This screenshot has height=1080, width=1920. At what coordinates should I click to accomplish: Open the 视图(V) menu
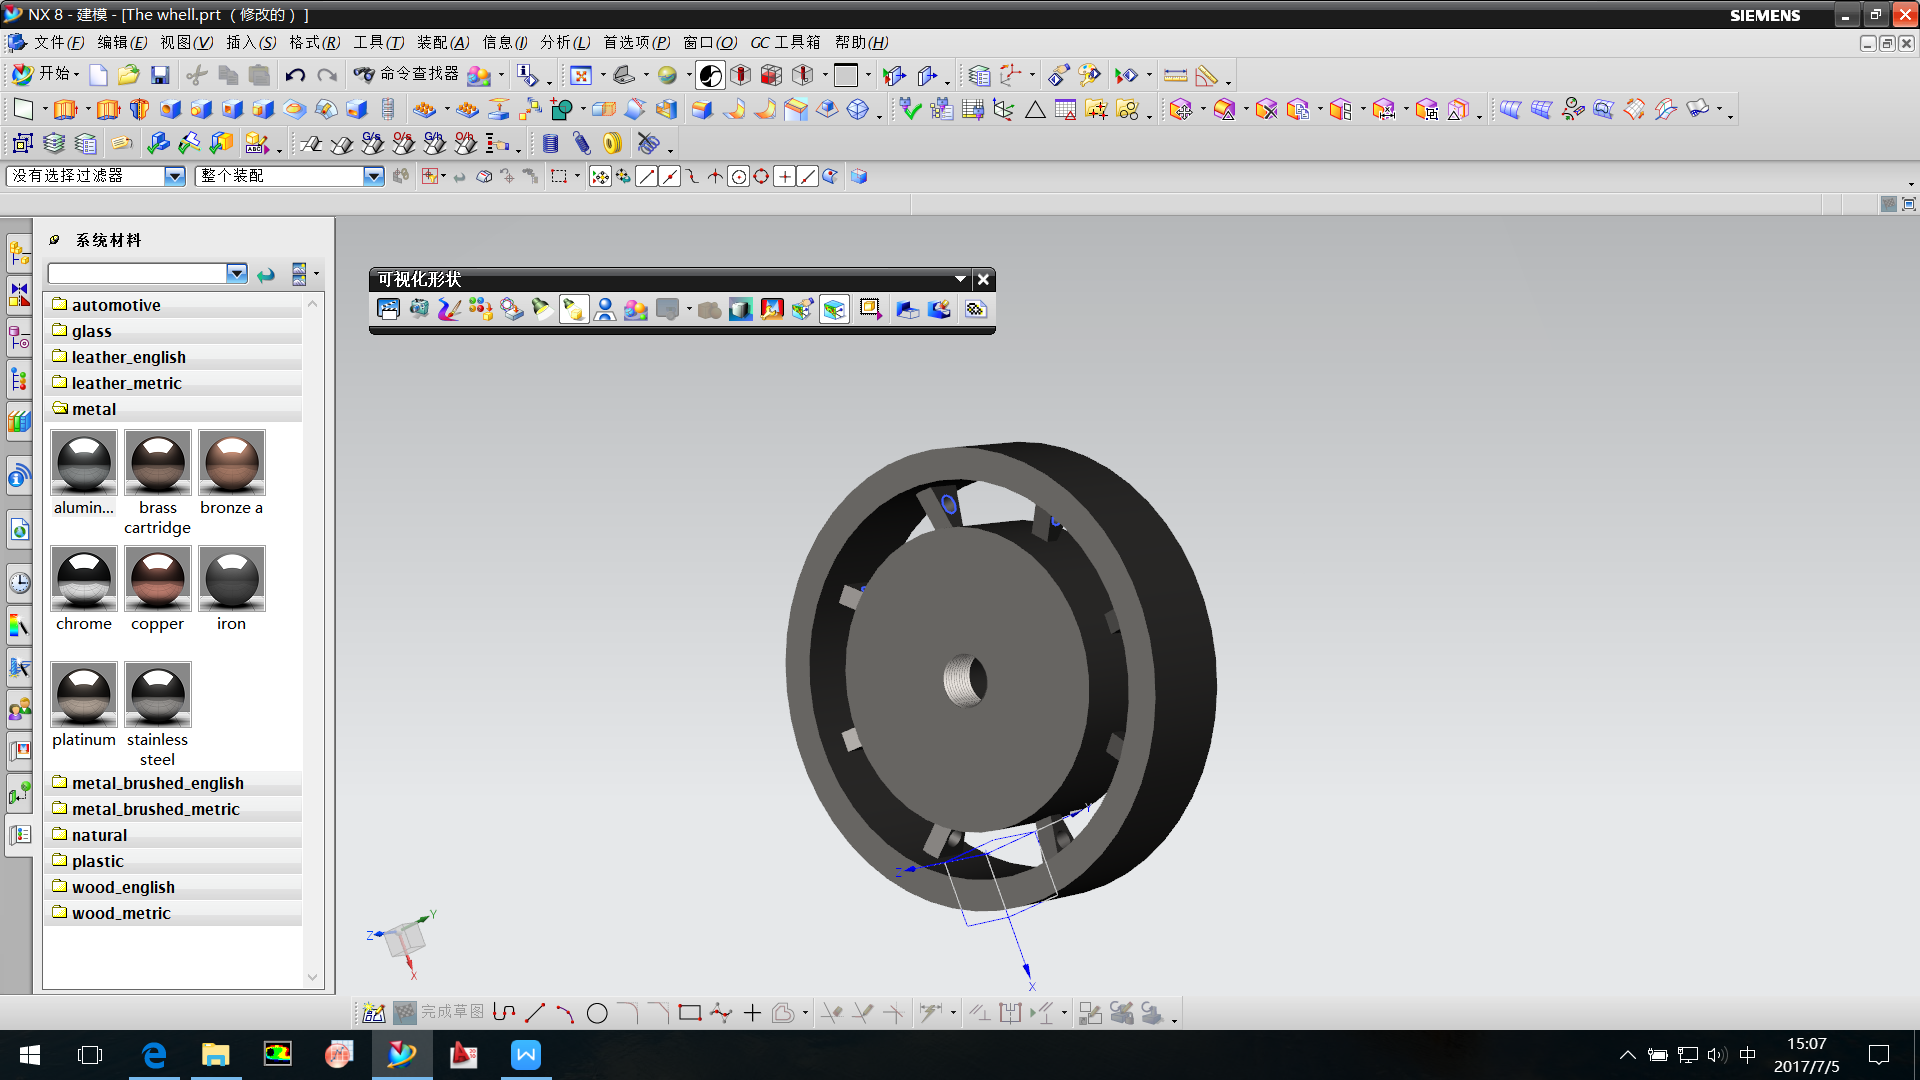pyautogui.click(x=186, y=42)
